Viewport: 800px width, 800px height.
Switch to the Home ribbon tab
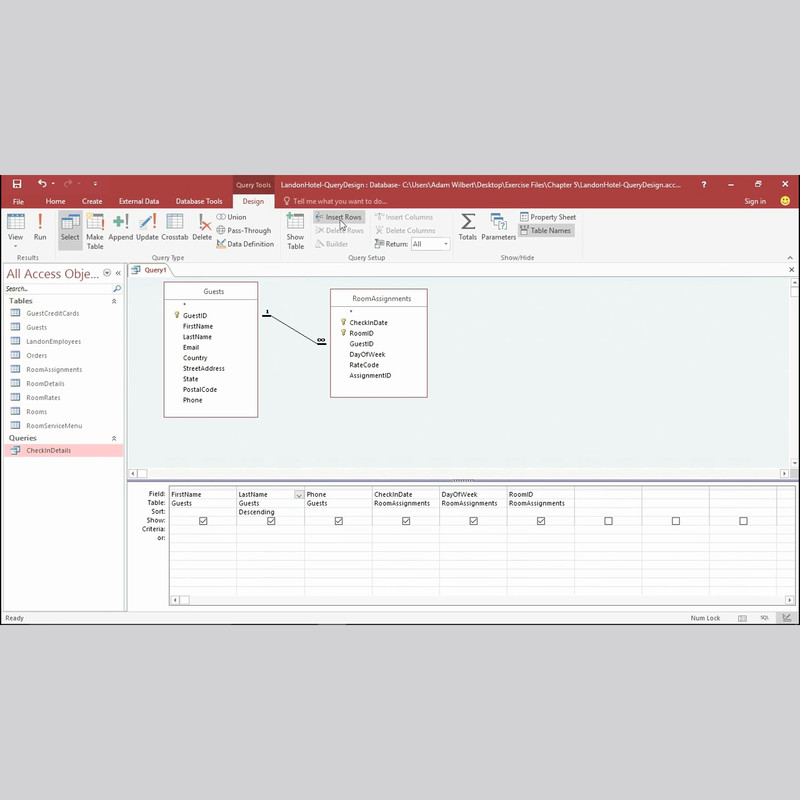click(x=55, y=201)
